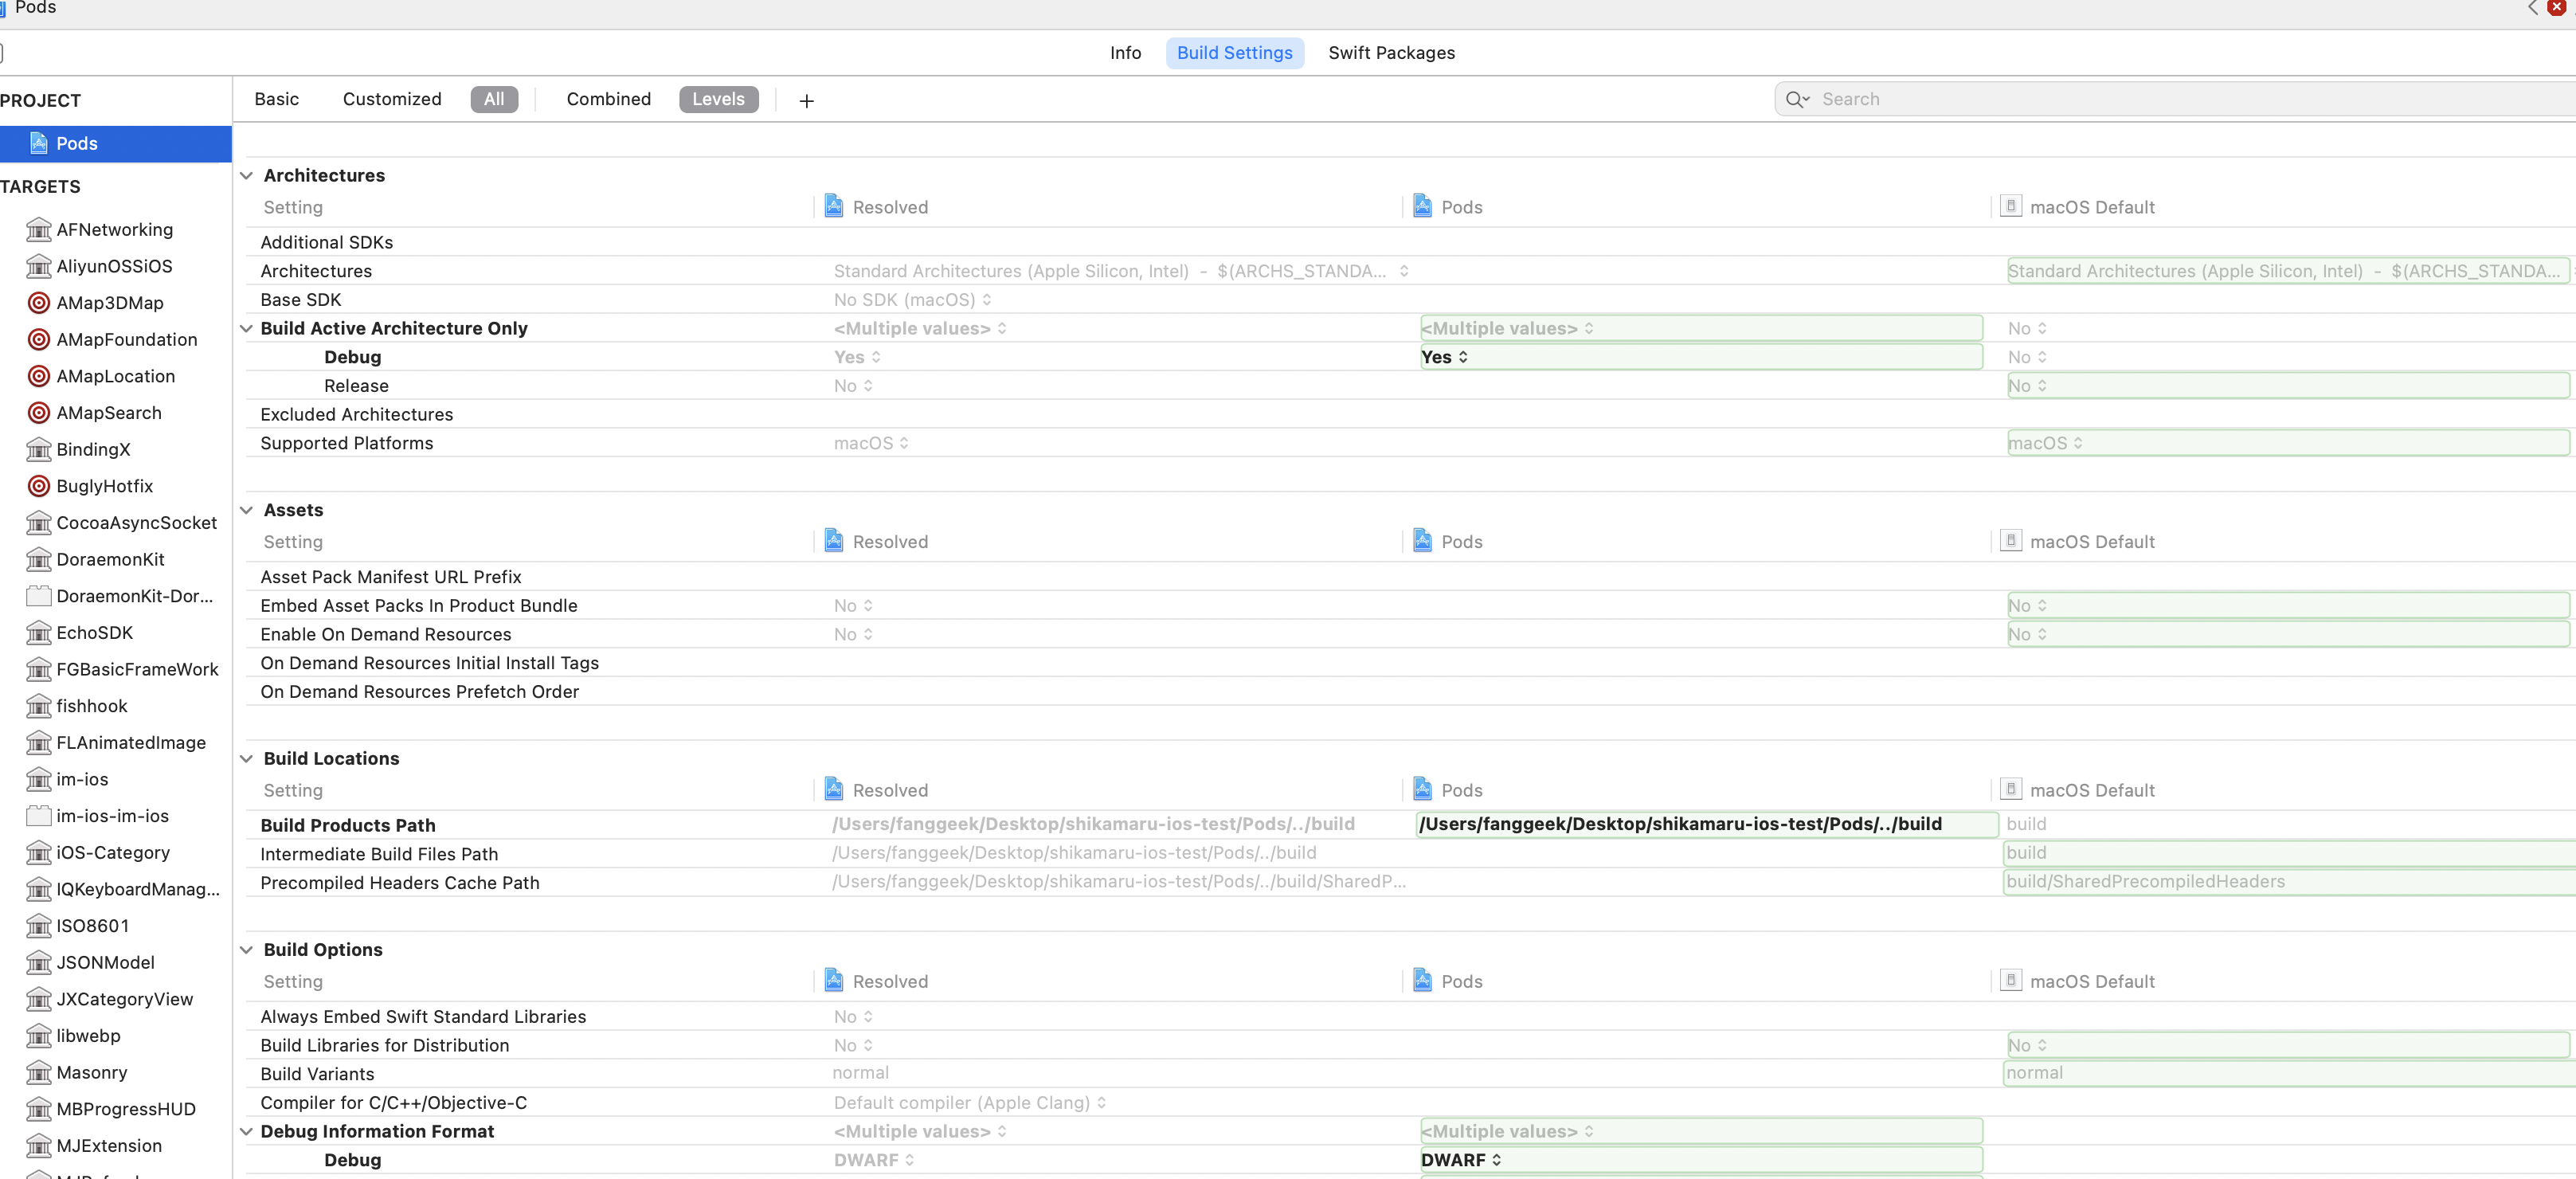This screenshot has height=1179, width=2576.
Task: Collapse the Architectures section
Action: [x=247, y=175]
